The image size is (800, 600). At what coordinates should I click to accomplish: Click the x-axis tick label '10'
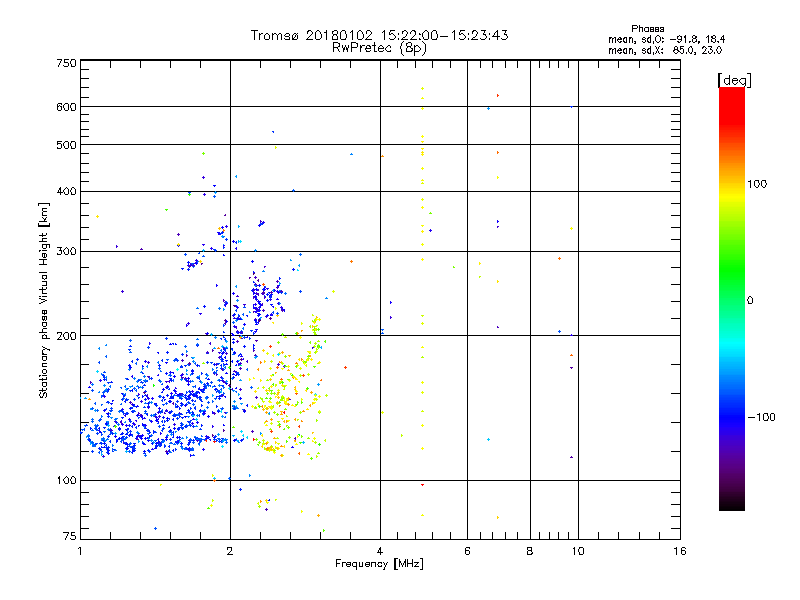(578, 551)
